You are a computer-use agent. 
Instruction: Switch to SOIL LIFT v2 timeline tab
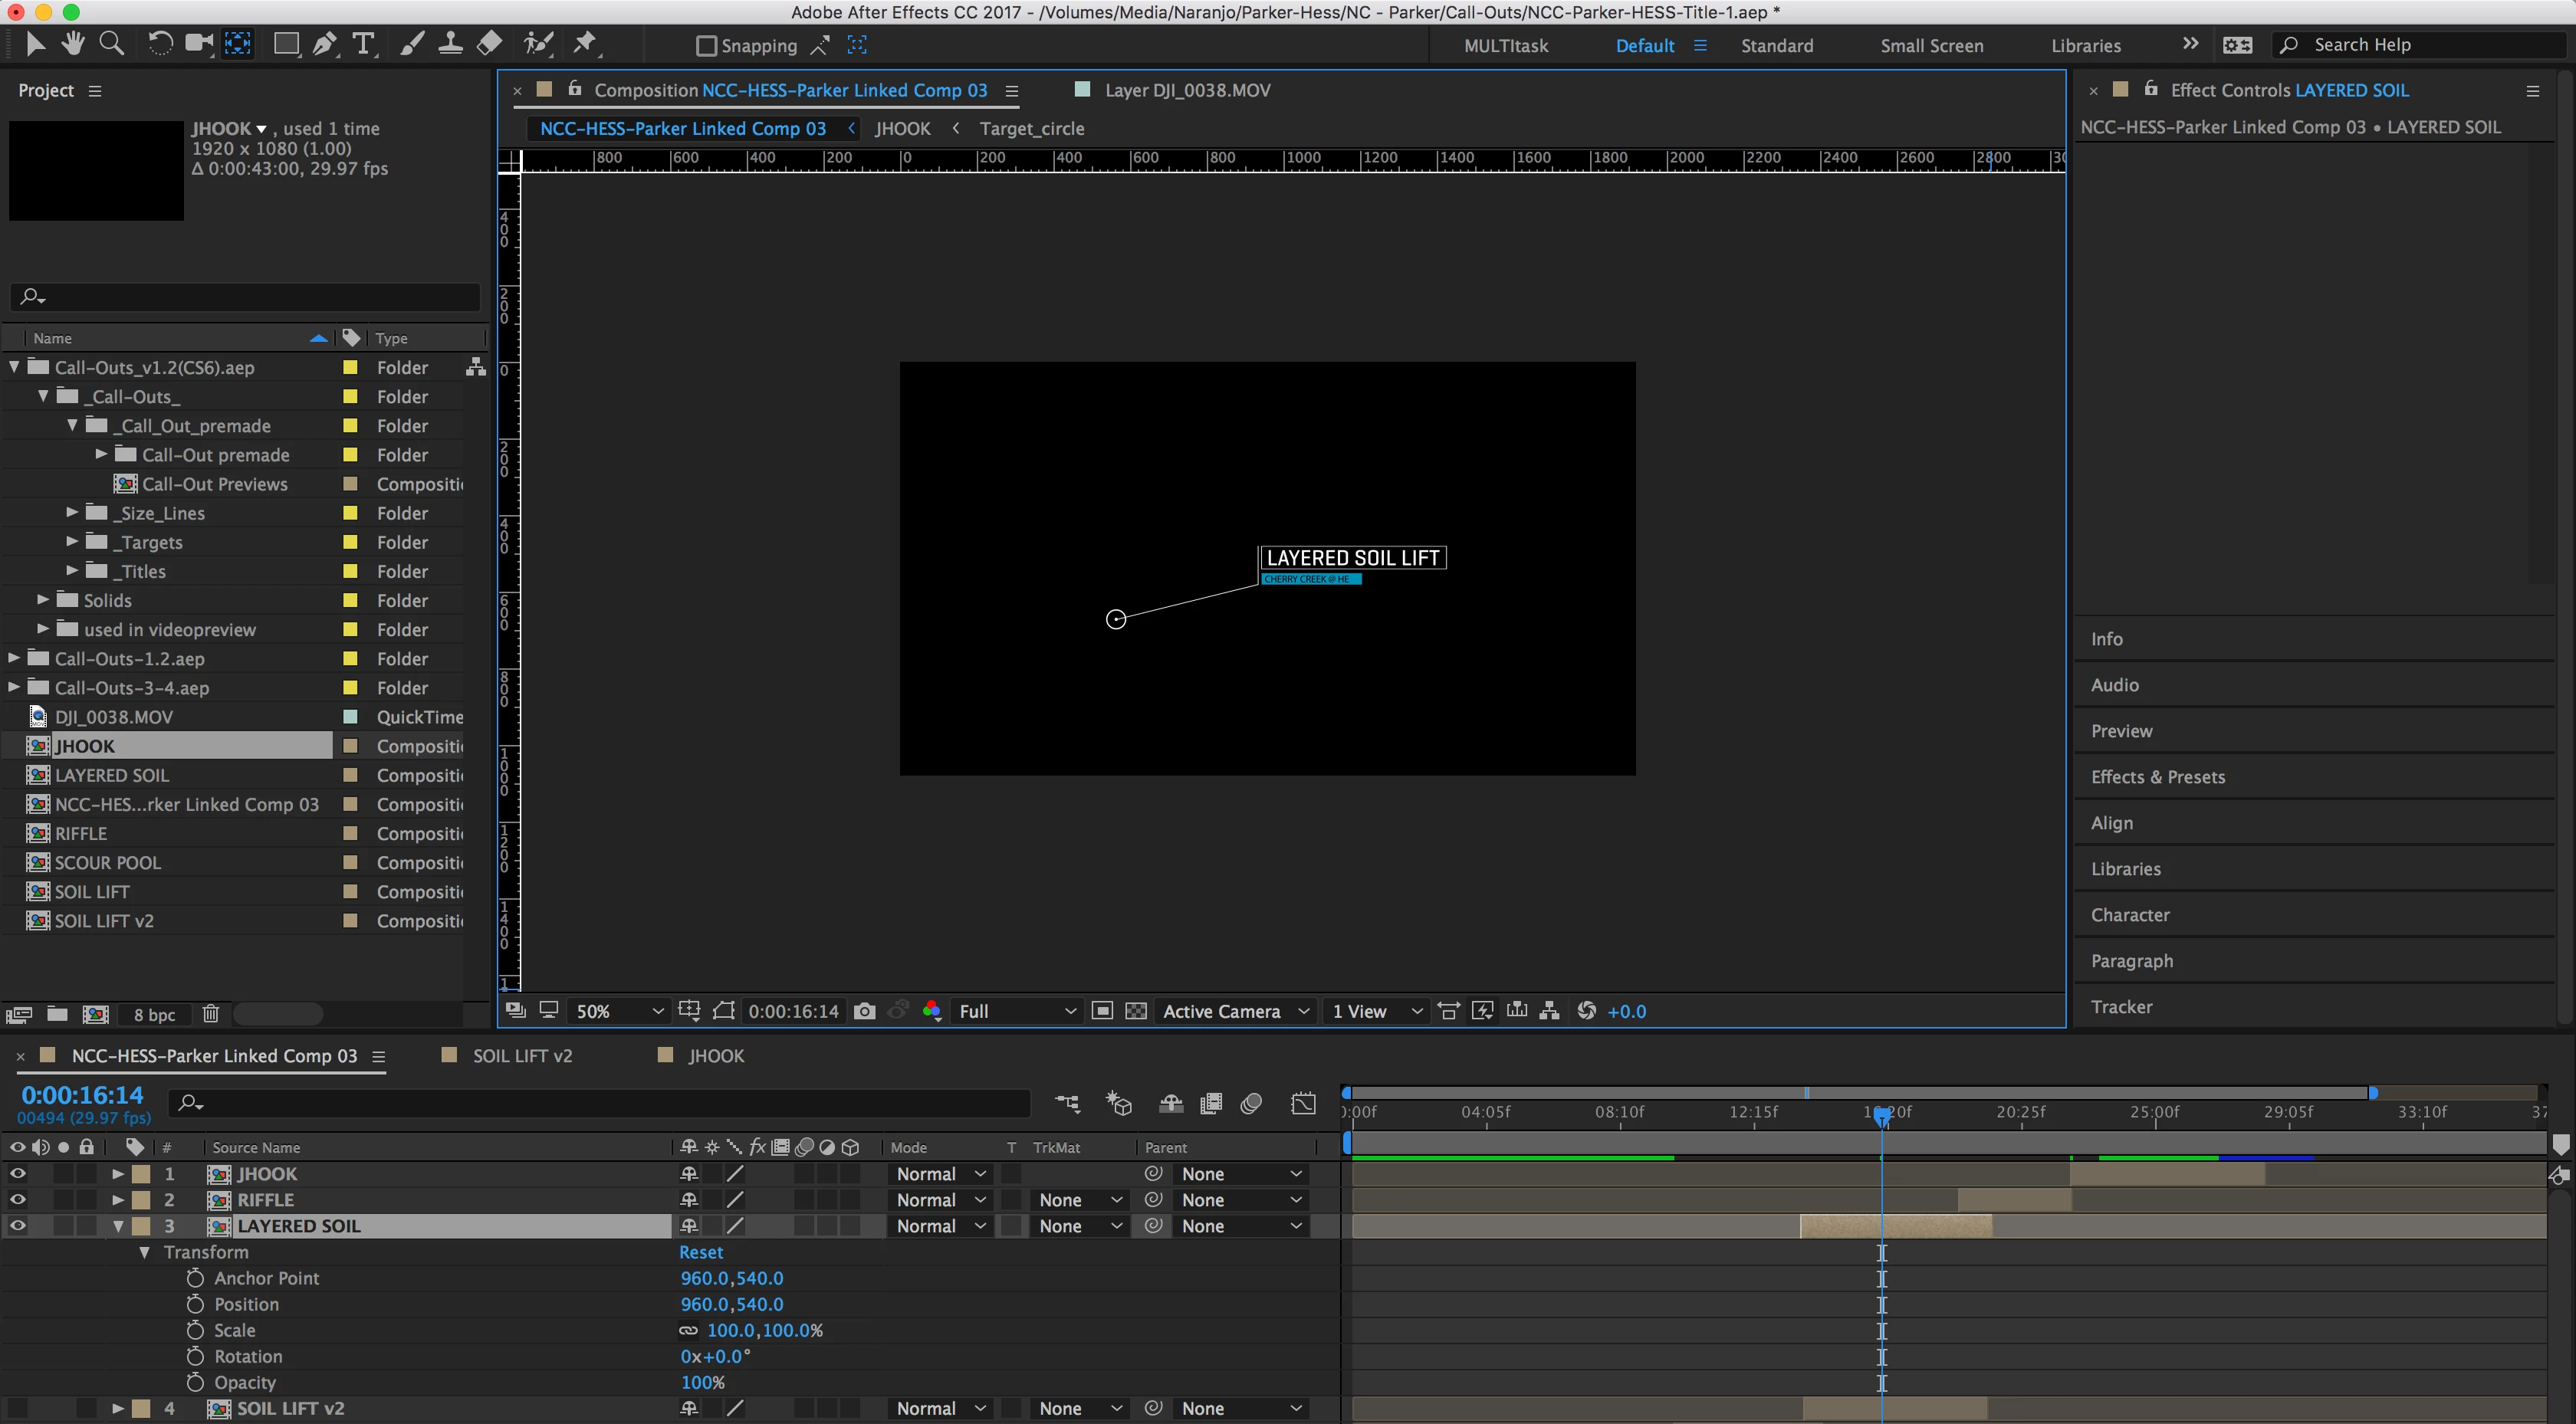pos(521,1056)
